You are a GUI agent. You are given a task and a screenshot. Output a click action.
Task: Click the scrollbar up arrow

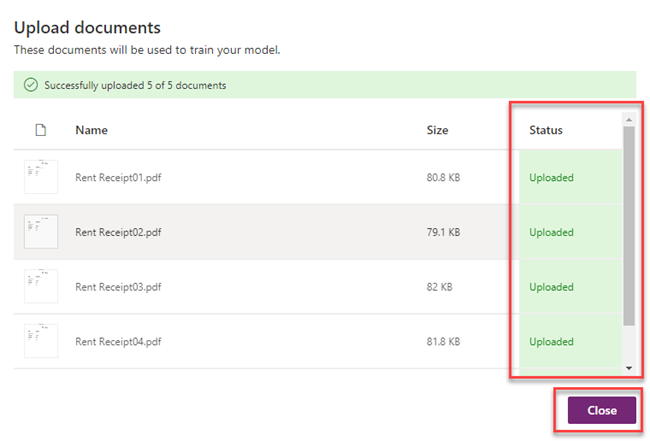629,118
